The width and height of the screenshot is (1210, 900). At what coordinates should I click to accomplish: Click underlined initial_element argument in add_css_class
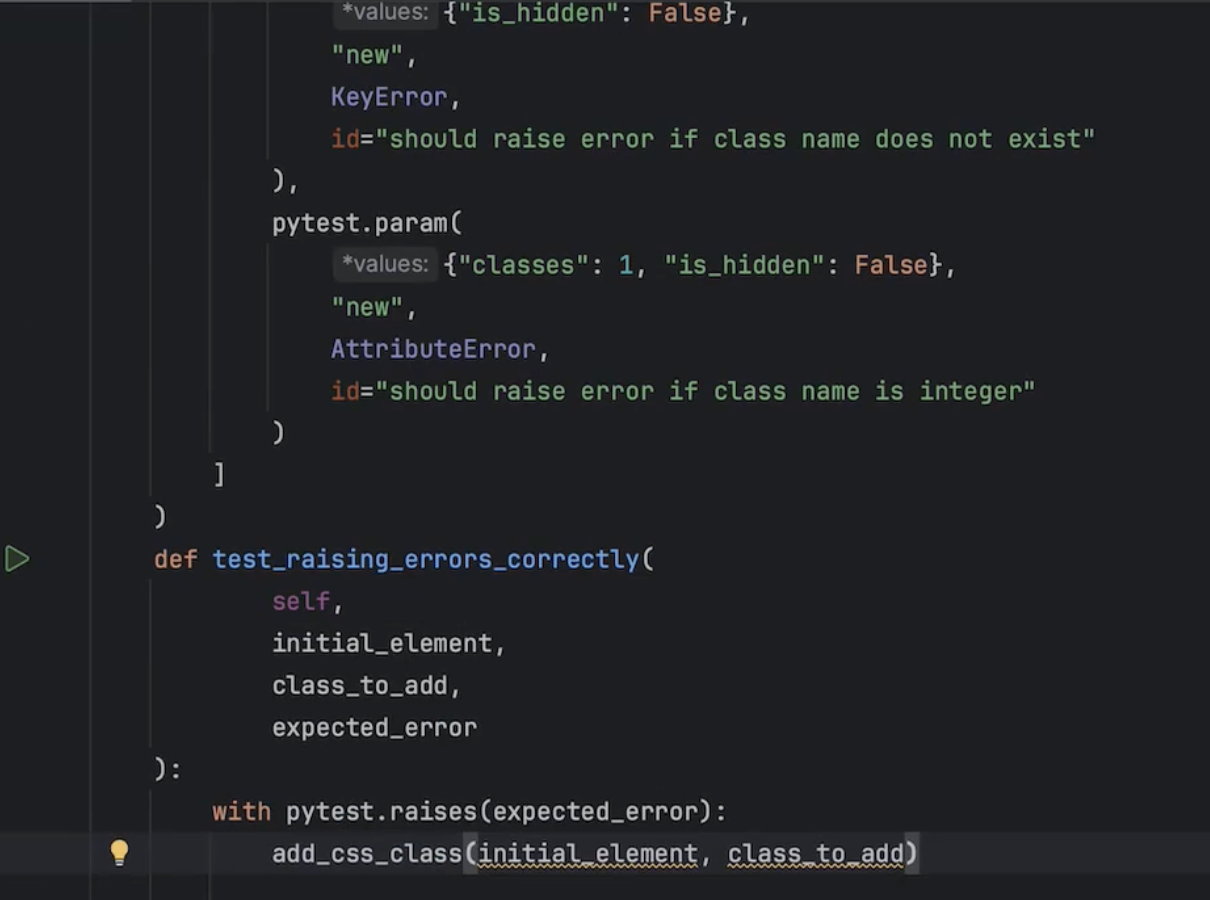pos(587,854)
